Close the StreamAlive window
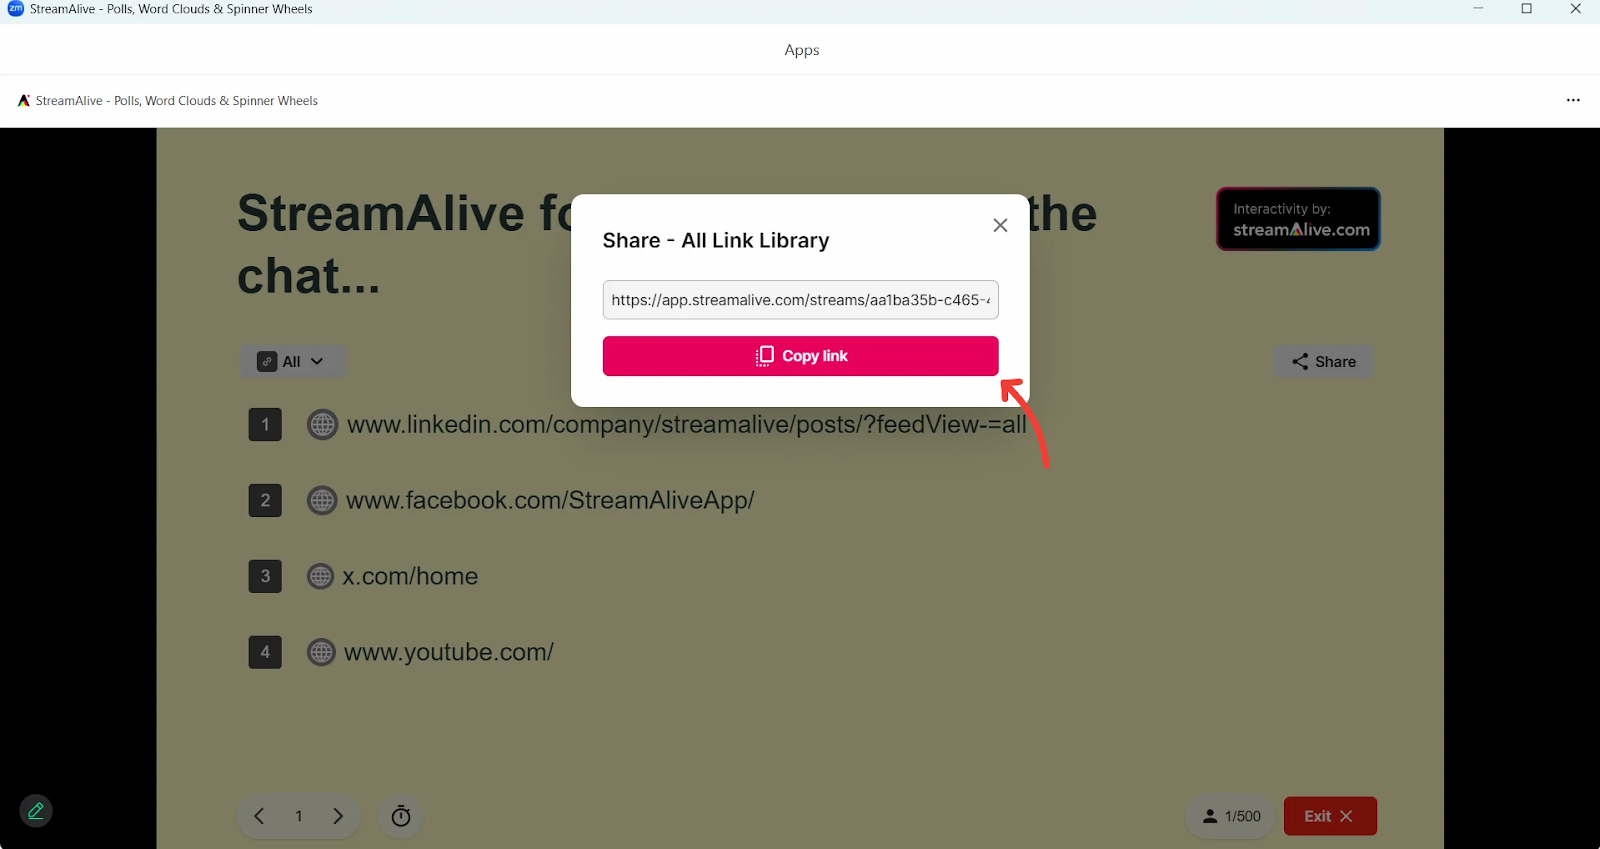This screenshot has width=1600, height=849. (x=1576, y=9)
